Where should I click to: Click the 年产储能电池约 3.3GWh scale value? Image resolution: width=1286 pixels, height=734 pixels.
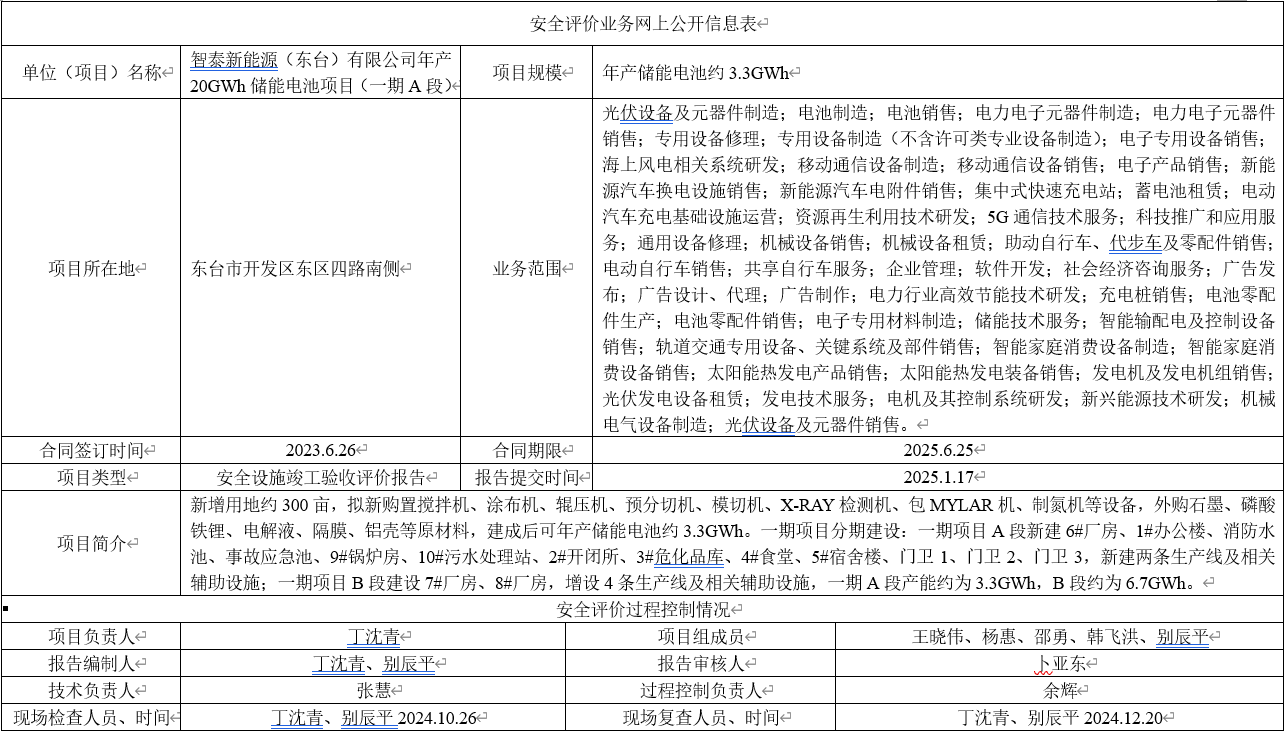[697, 72]
